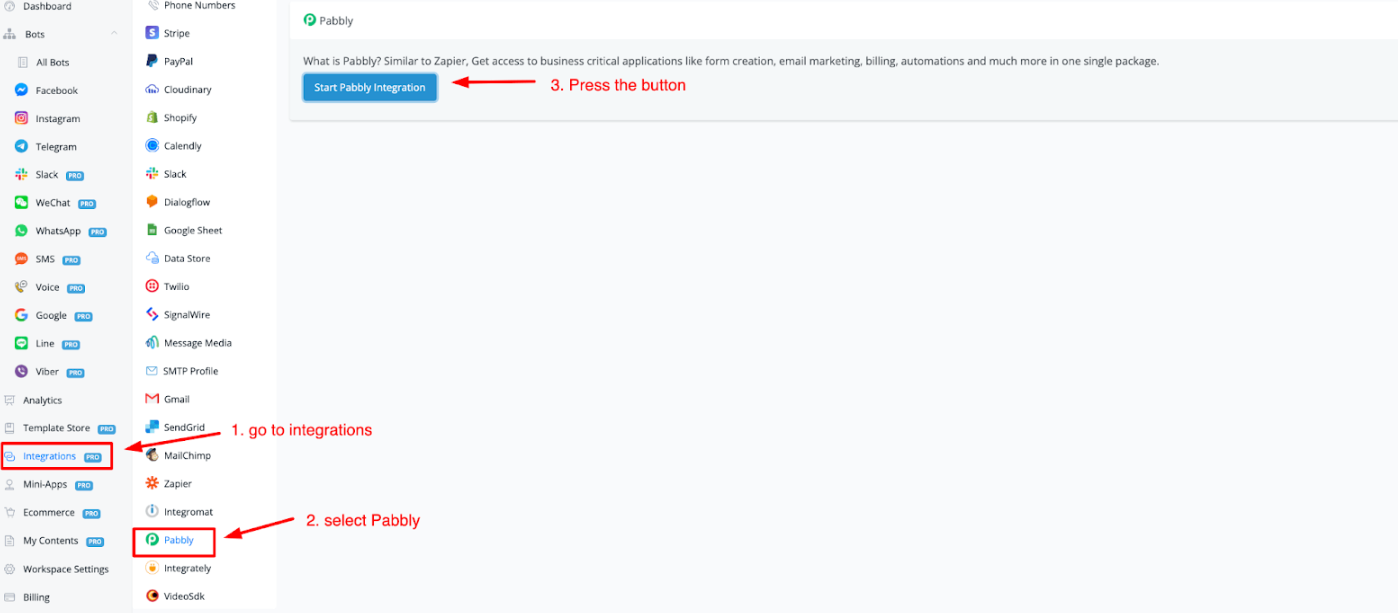Select MailChimp integration
The image size is (1398, 613).
186,455
